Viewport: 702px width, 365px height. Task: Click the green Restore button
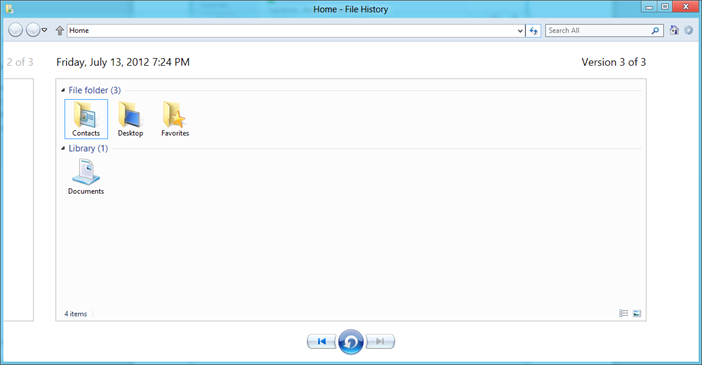(351, 342)
